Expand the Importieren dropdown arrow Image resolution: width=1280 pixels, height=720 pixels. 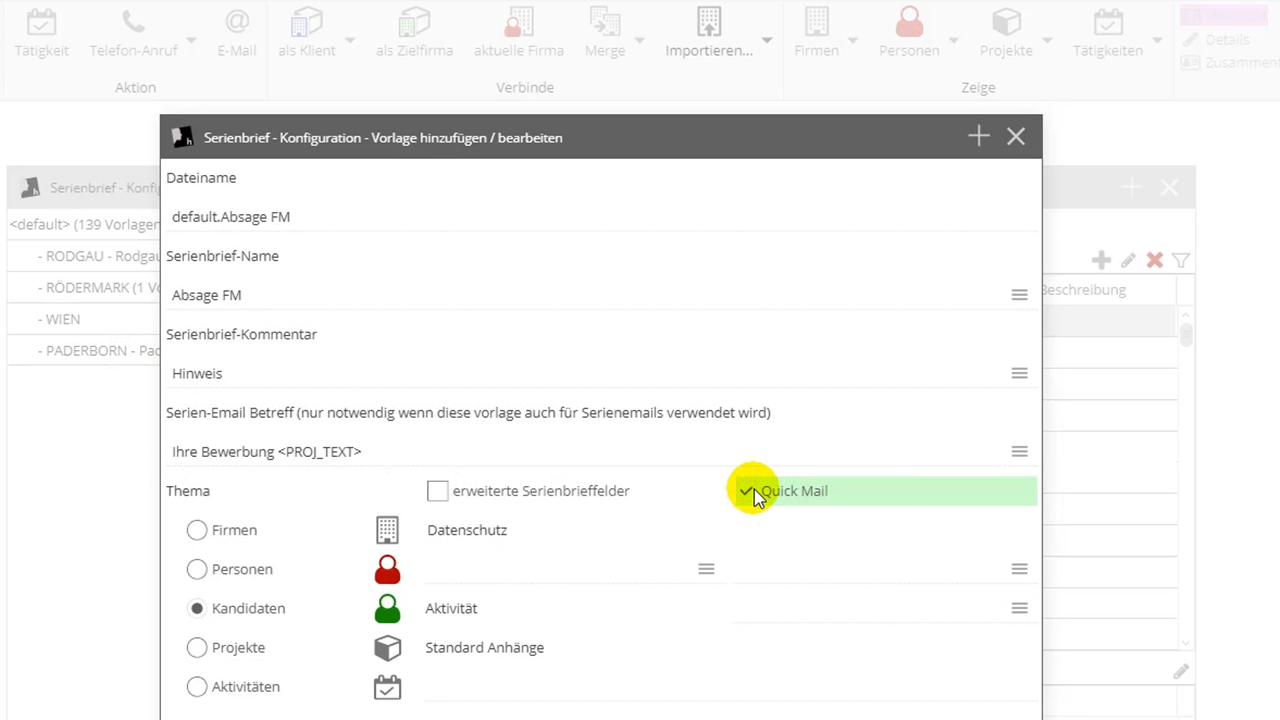(x=767, y=41)
